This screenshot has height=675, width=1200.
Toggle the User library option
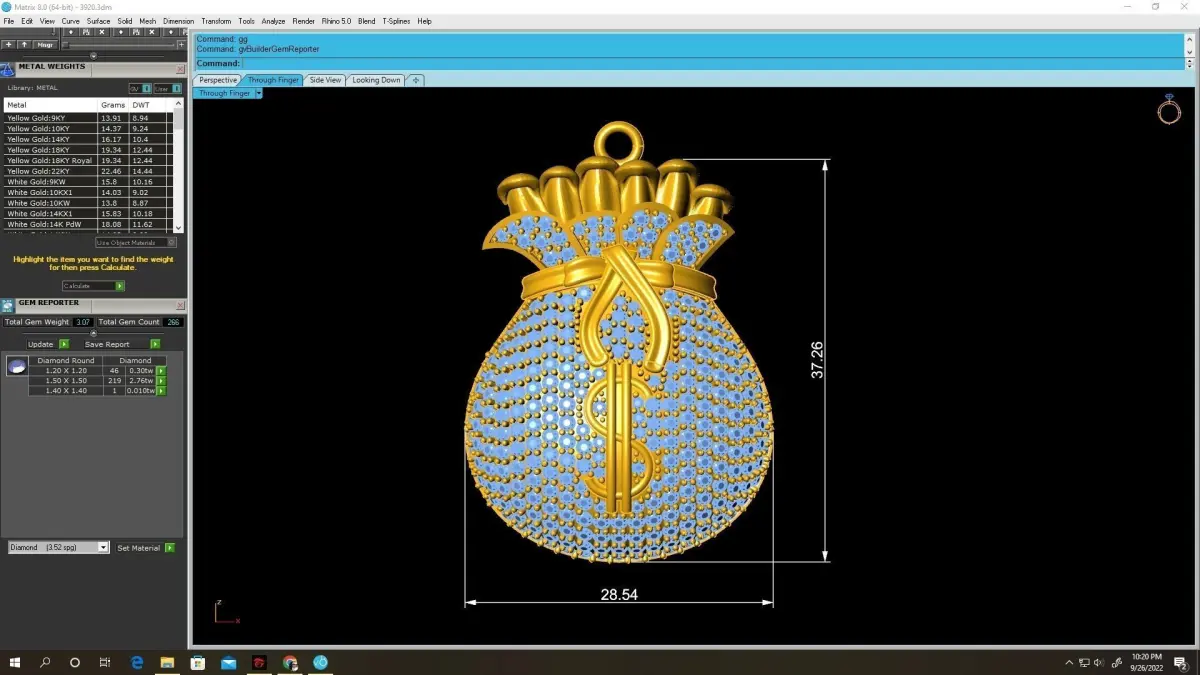167,88
